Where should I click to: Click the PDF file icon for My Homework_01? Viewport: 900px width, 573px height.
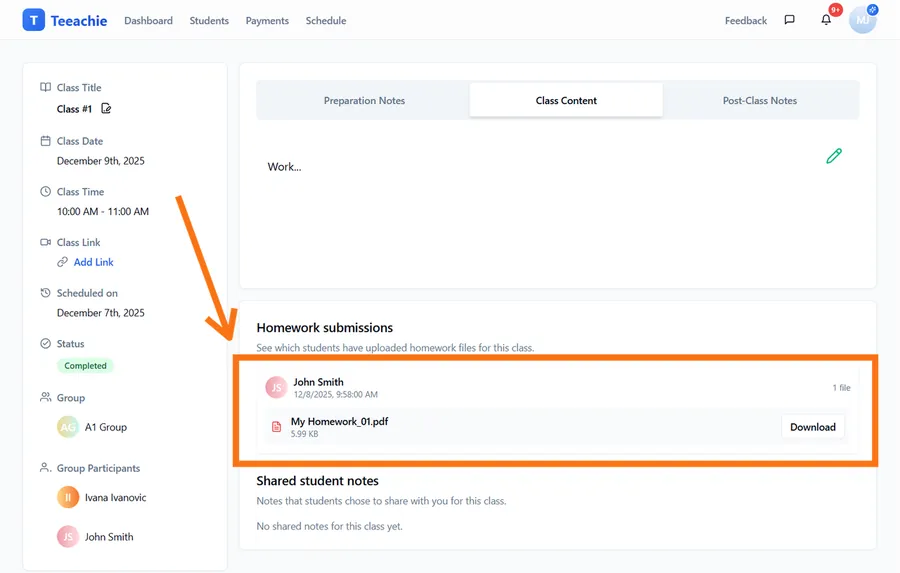[x=277, y=427]
